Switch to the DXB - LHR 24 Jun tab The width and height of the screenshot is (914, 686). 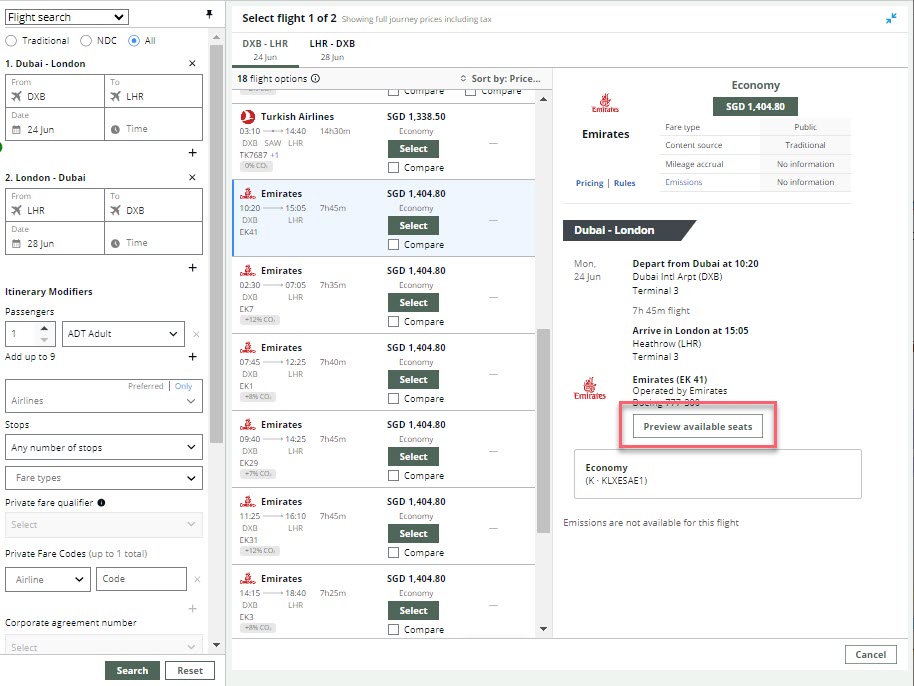click(265, 50)
